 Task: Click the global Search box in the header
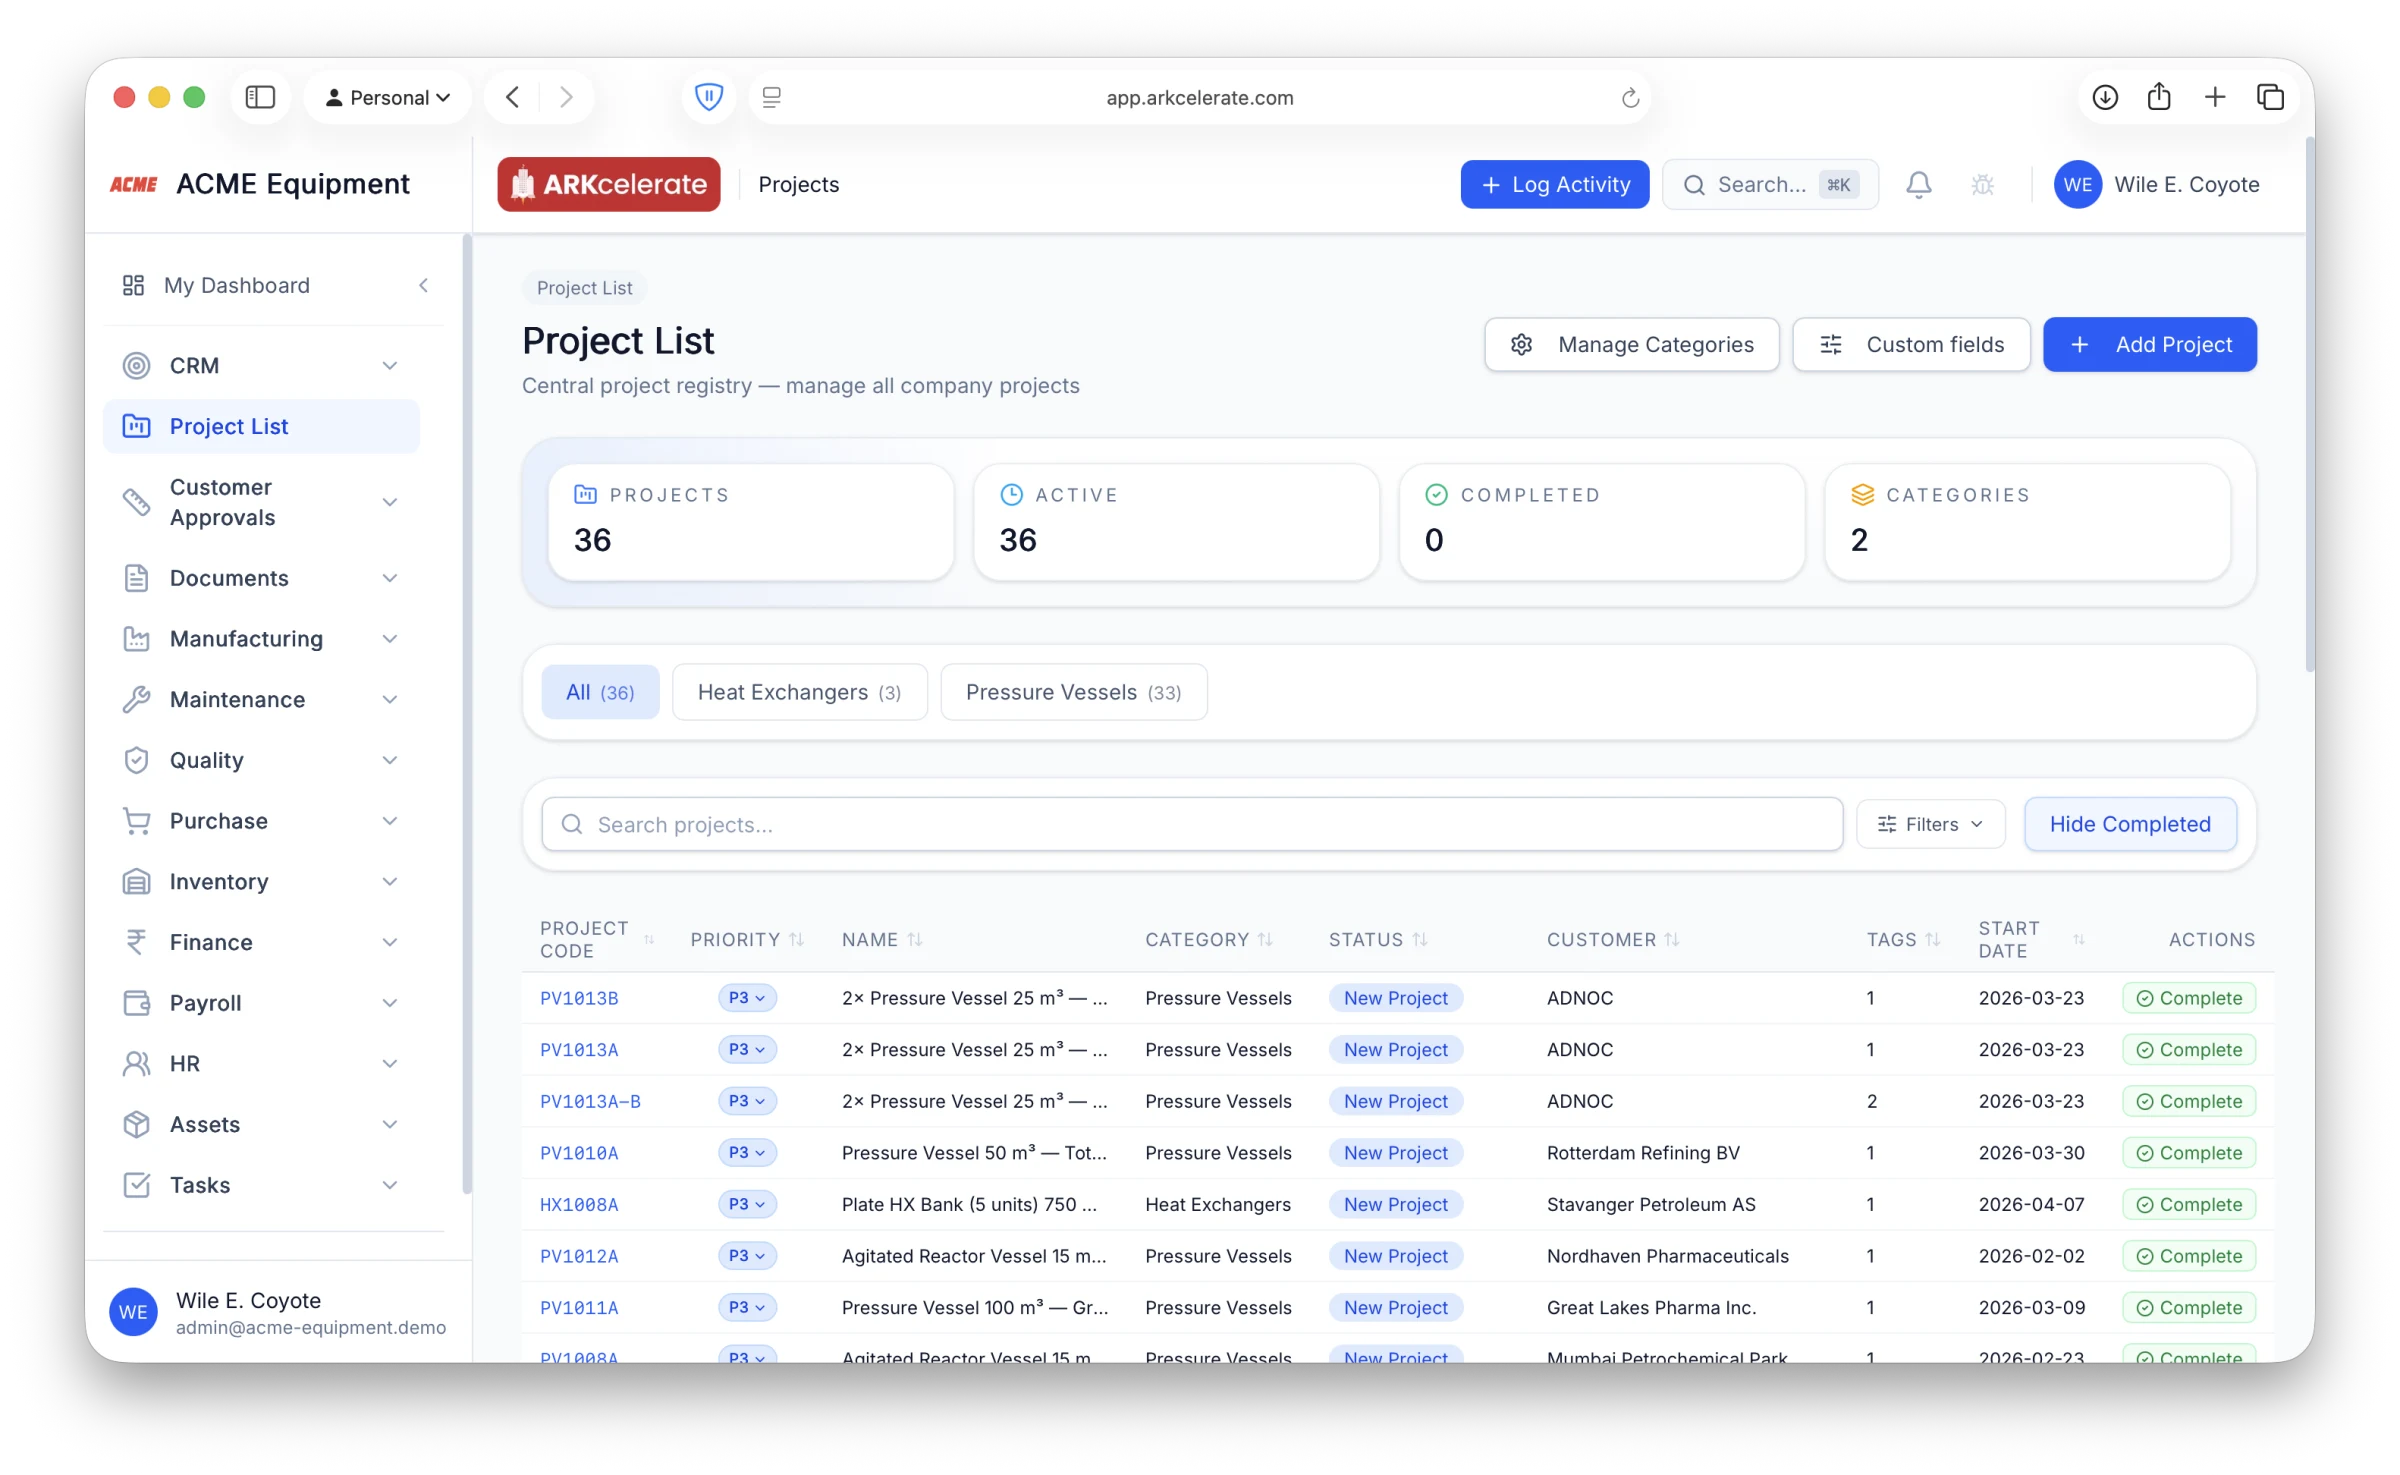pos(1770,185)
